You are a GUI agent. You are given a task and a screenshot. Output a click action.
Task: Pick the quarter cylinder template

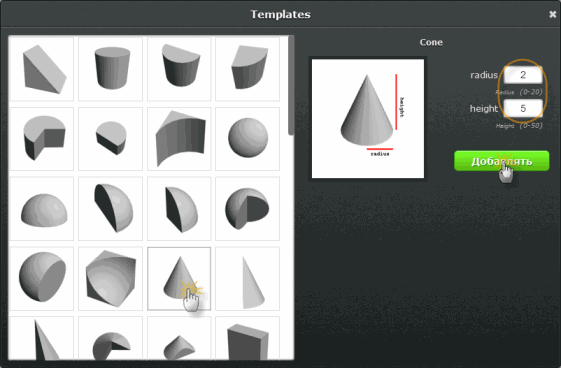pos(248,69)
